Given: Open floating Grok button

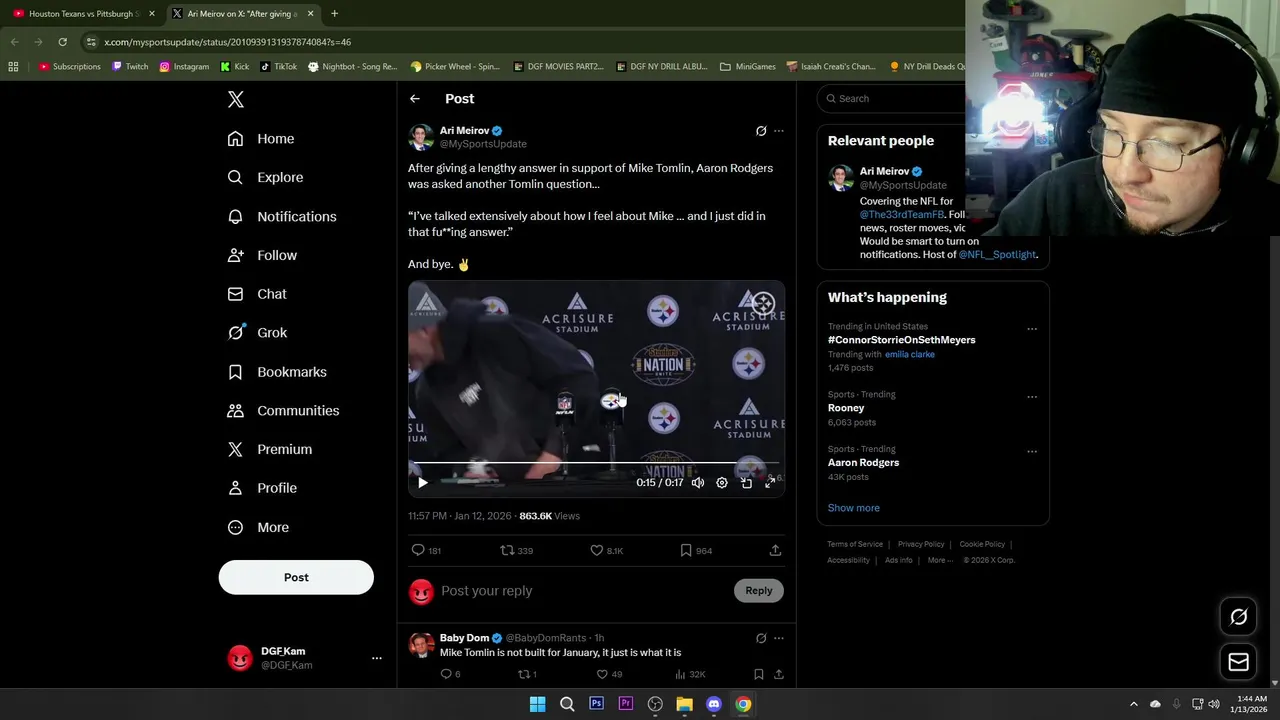Looking at the screenshot, I should (1238, 617).
